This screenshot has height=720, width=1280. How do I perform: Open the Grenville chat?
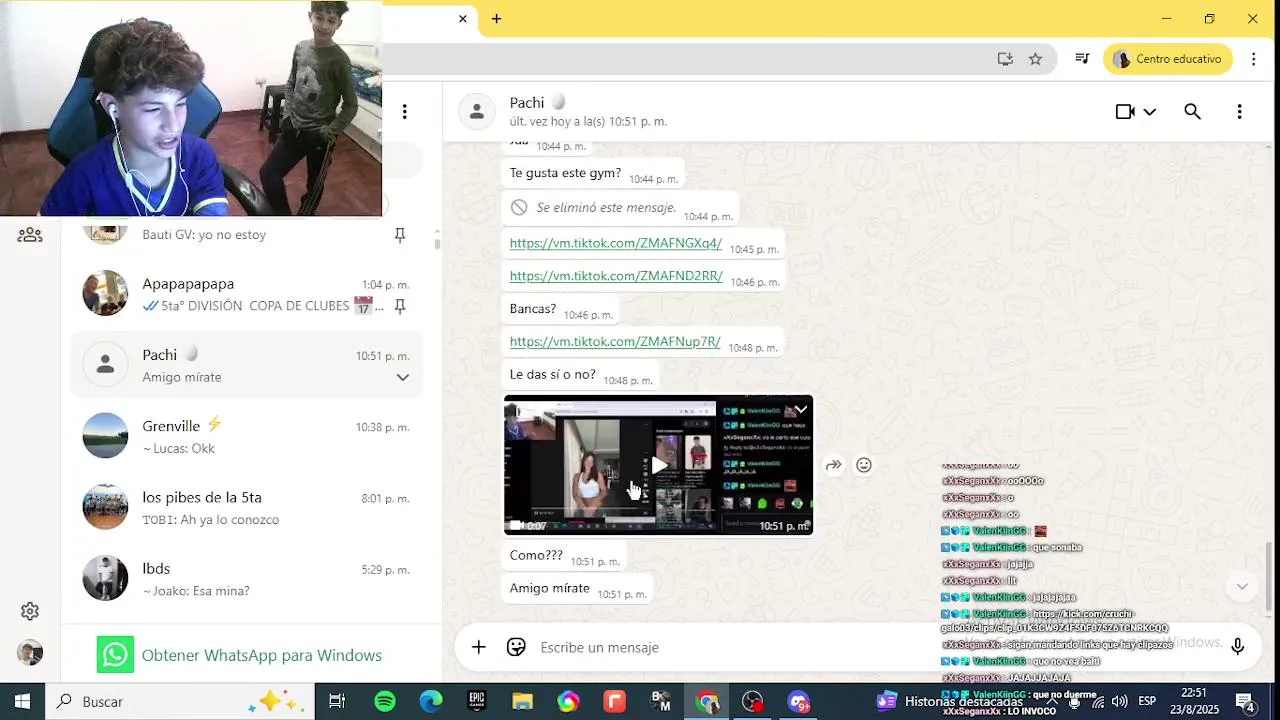point(245,436)
